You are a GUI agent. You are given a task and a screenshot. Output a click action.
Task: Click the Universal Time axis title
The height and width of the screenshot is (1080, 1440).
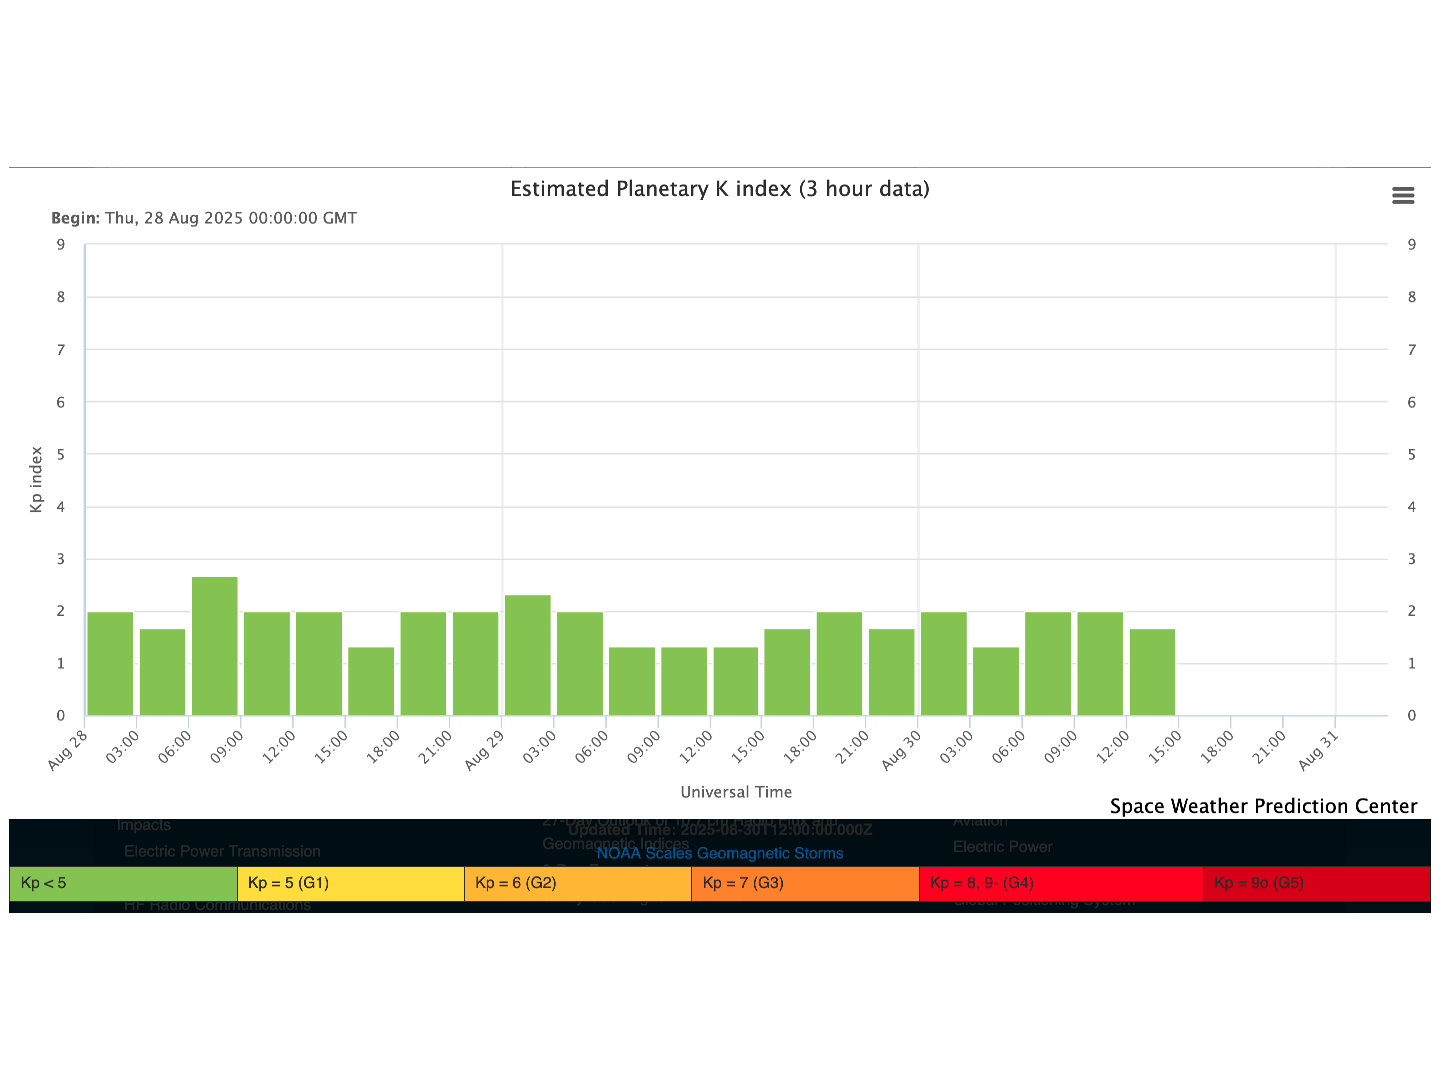[736, 792]
